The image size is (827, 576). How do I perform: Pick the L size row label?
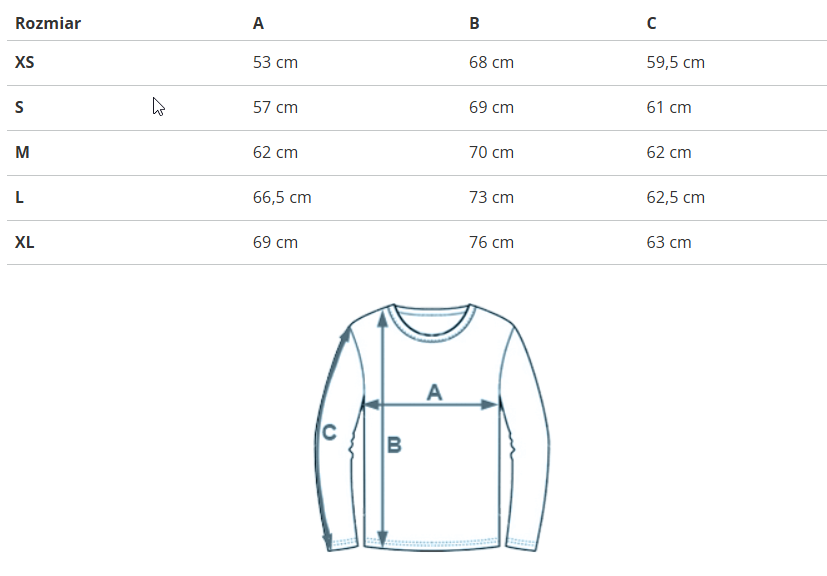(x=19, y=197)
